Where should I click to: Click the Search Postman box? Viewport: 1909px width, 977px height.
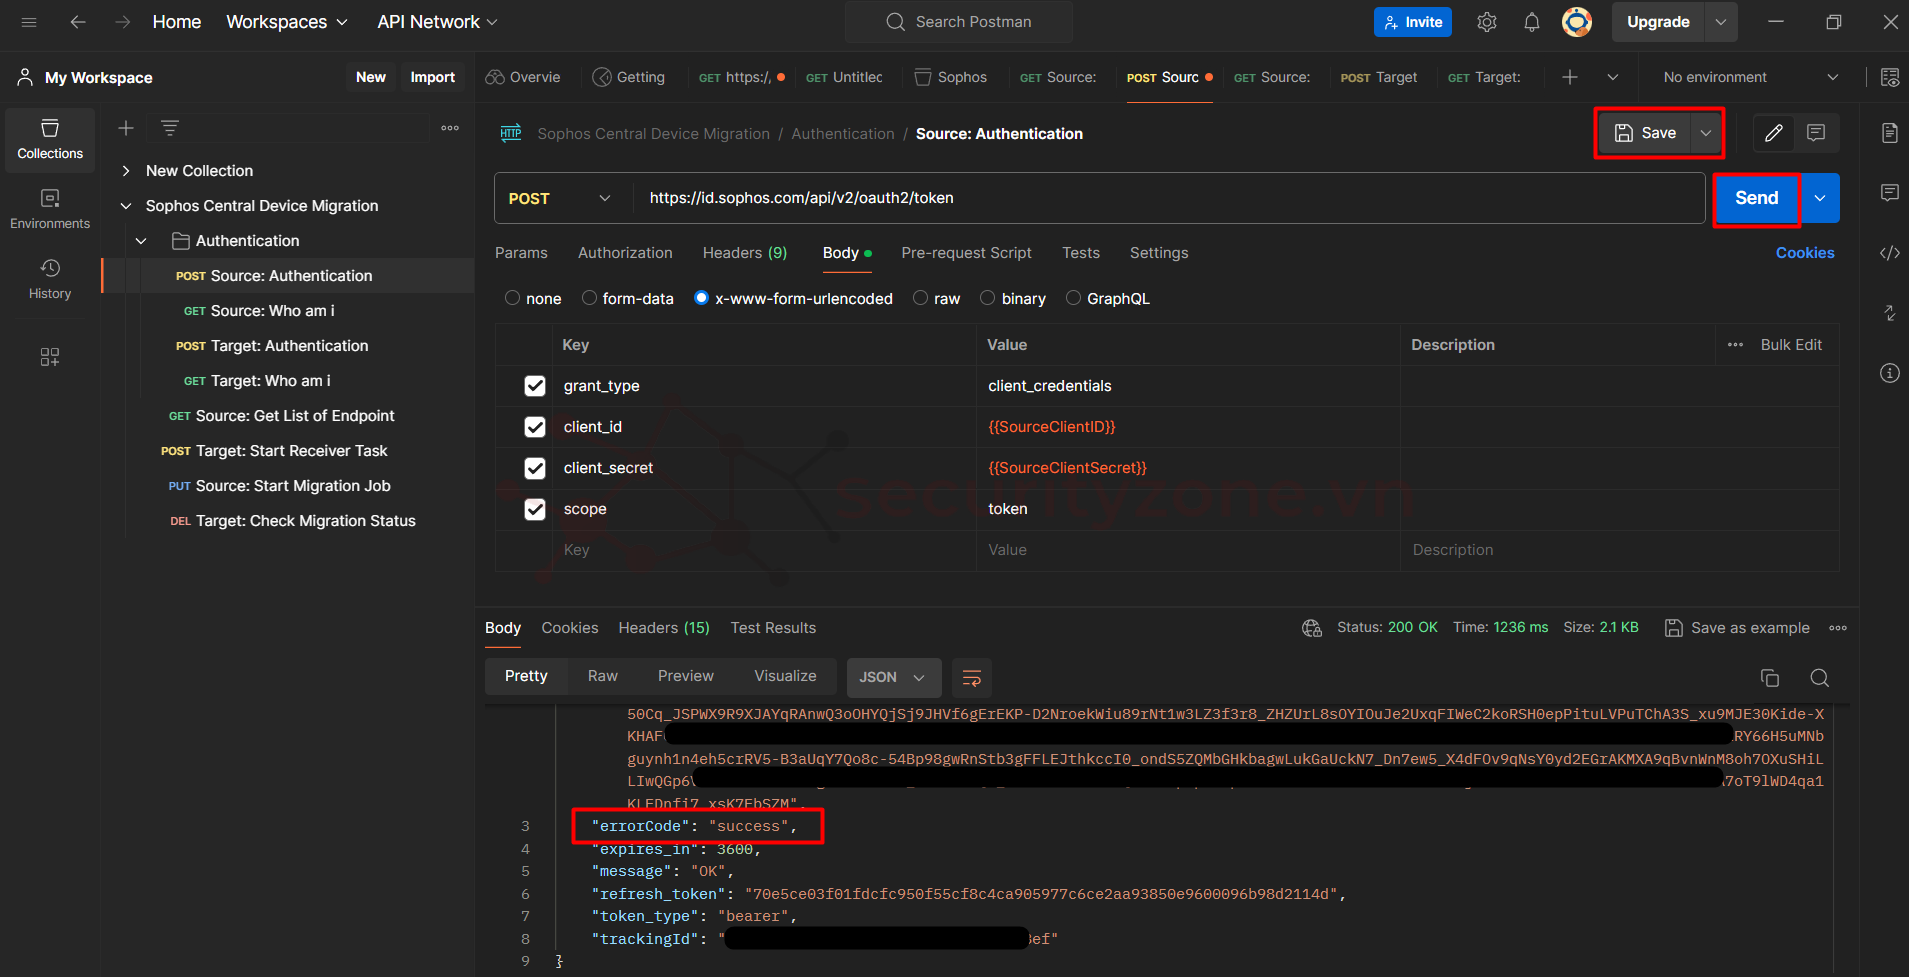[x=959, y=22]
